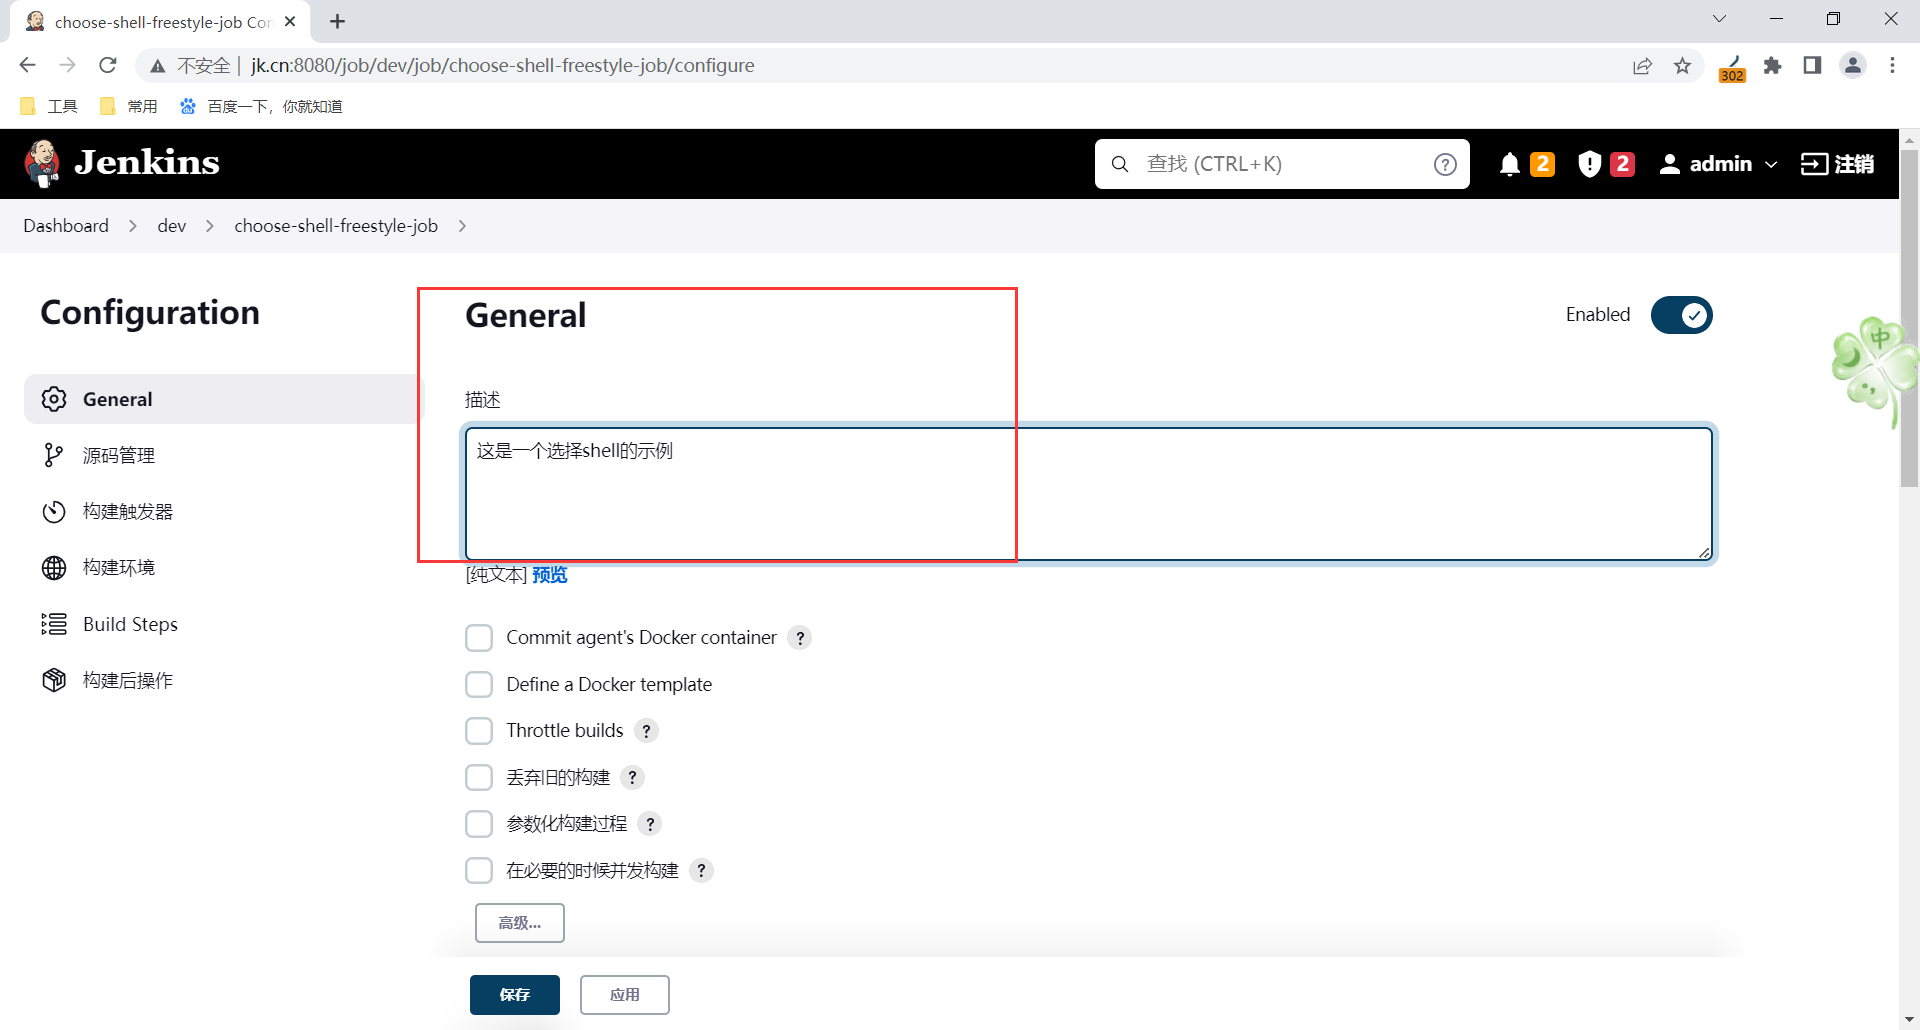Click the admin user avatar icon
Image resolution: width=1920 pixels, height=1030 pixels.
(x=1669, y=164)
